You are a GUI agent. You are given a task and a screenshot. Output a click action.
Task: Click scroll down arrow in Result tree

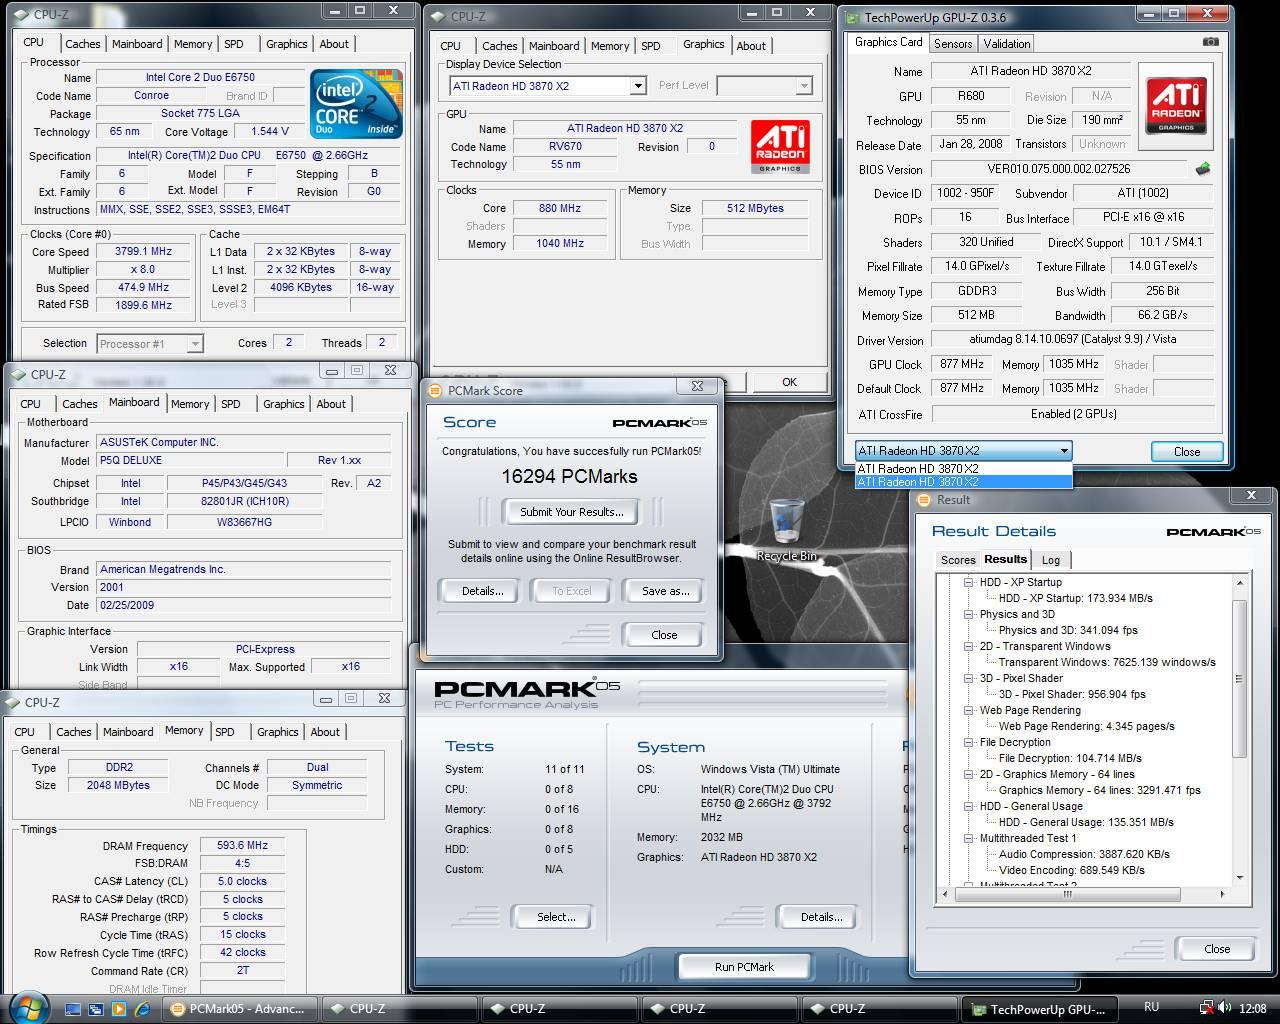[1240, 878]
